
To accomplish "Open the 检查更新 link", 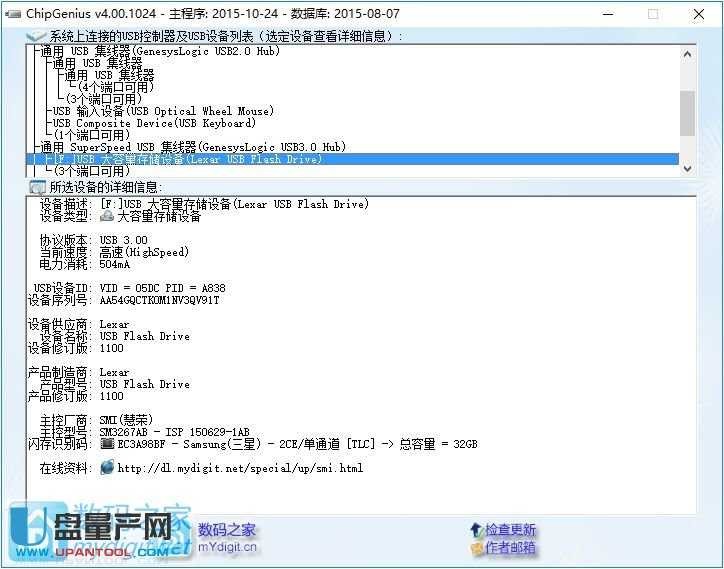I will [510, 530].
